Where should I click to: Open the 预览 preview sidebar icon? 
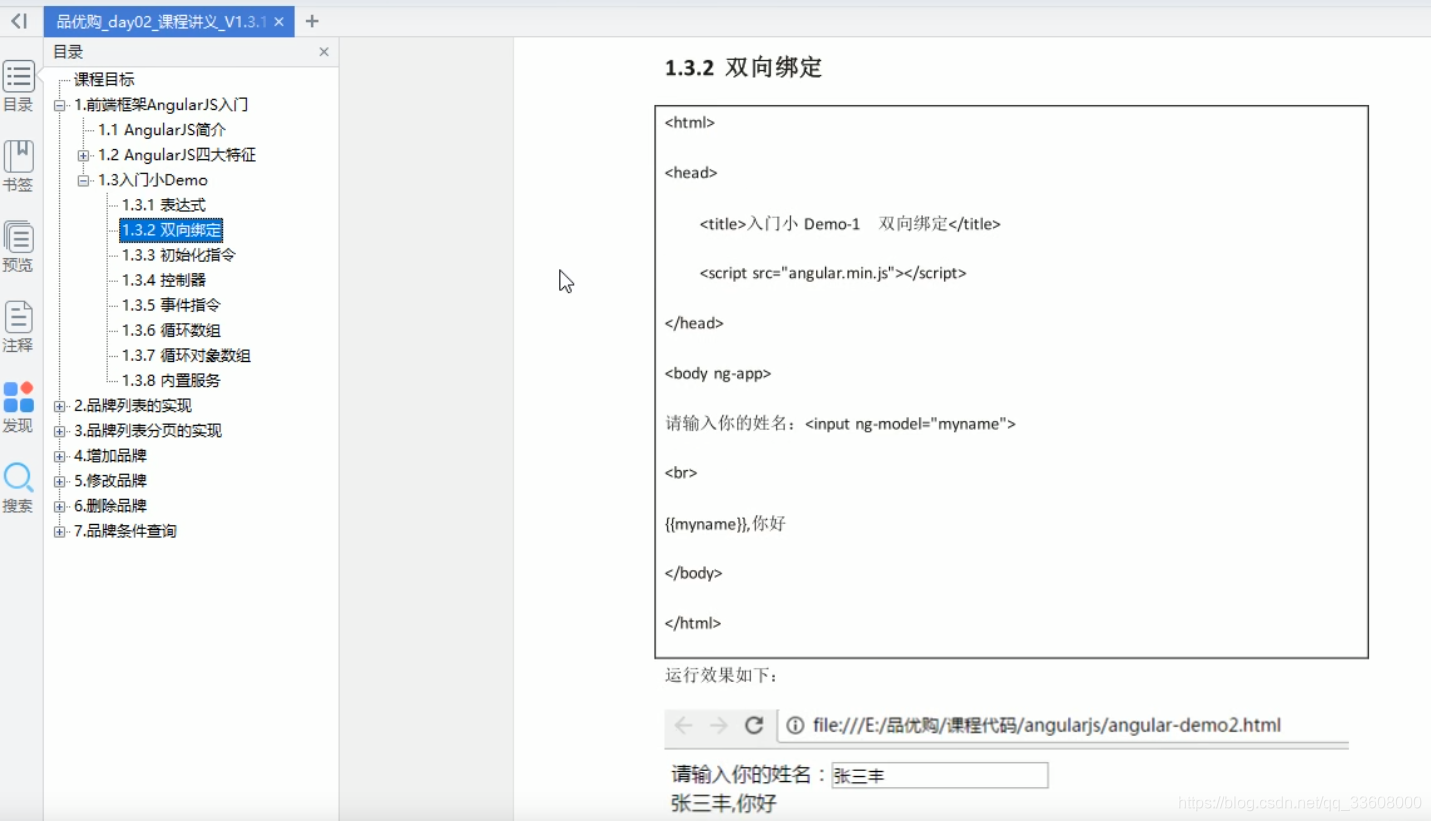[x=18, y=246]
